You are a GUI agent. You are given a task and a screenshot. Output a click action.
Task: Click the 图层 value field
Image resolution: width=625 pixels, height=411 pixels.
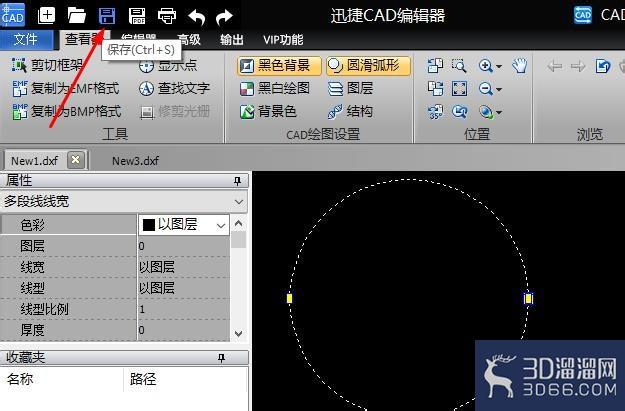coord(184,246)
